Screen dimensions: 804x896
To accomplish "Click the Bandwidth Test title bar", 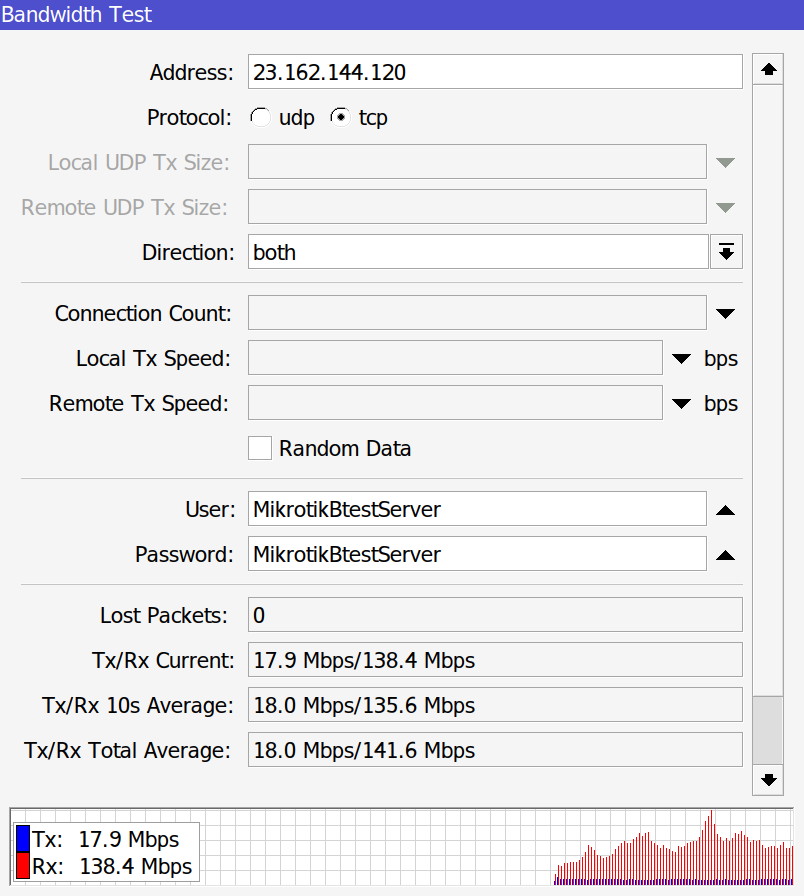I will [402, 14].
